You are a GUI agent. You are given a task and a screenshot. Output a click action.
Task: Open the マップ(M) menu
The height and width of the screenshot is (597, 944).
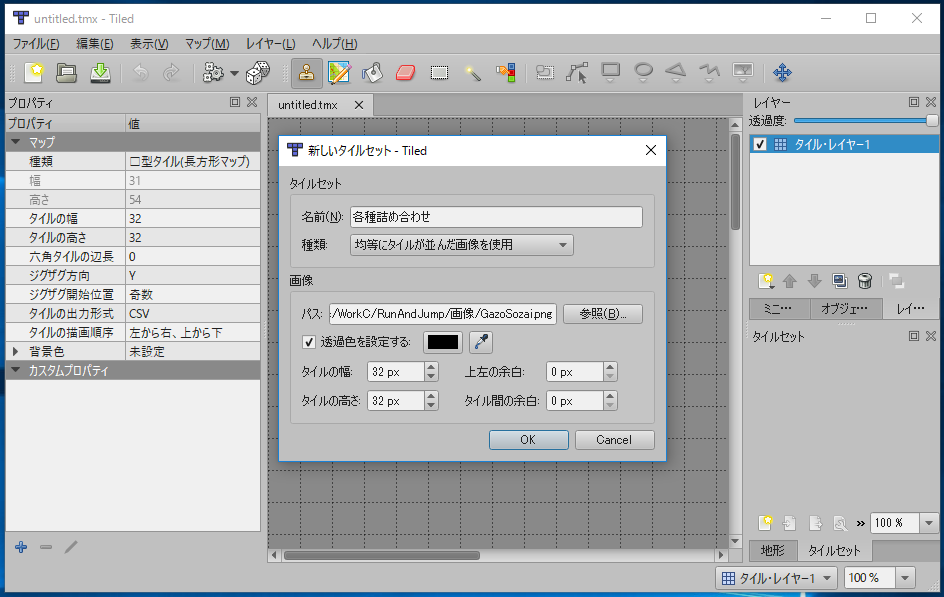(x=207, y=44)
